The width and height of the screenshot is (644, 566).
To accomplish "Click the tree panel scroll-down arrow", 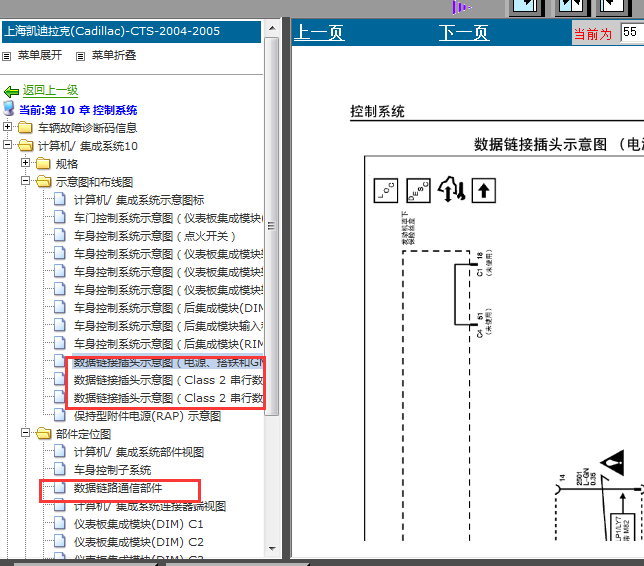I will click(272, 549).
